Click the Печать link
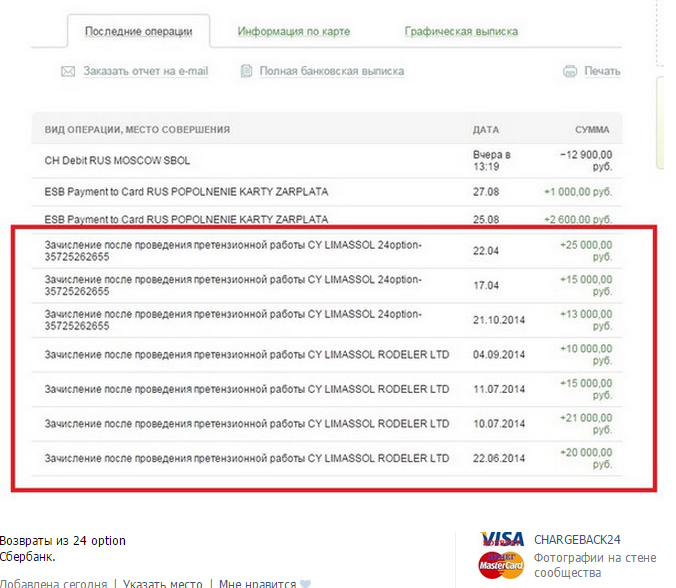The width and height of the screenshot is (676, 588). (x=602, y=72)
